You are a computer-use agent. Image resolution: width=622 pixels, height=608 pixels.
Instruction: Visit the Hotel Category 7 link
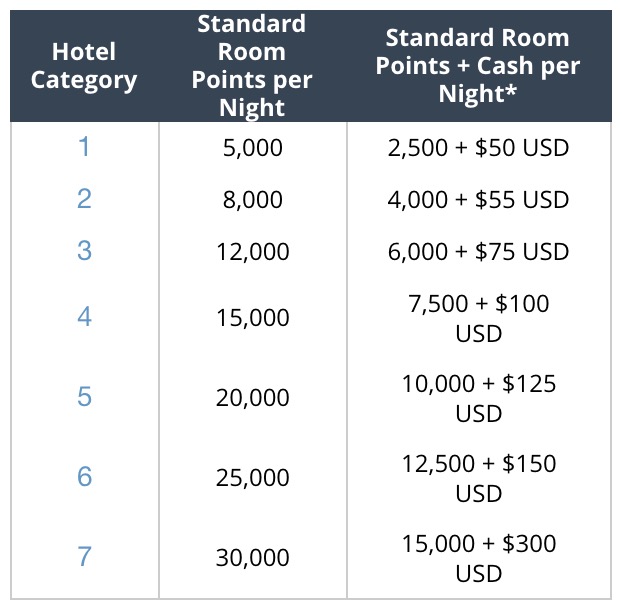coord(84,556)
